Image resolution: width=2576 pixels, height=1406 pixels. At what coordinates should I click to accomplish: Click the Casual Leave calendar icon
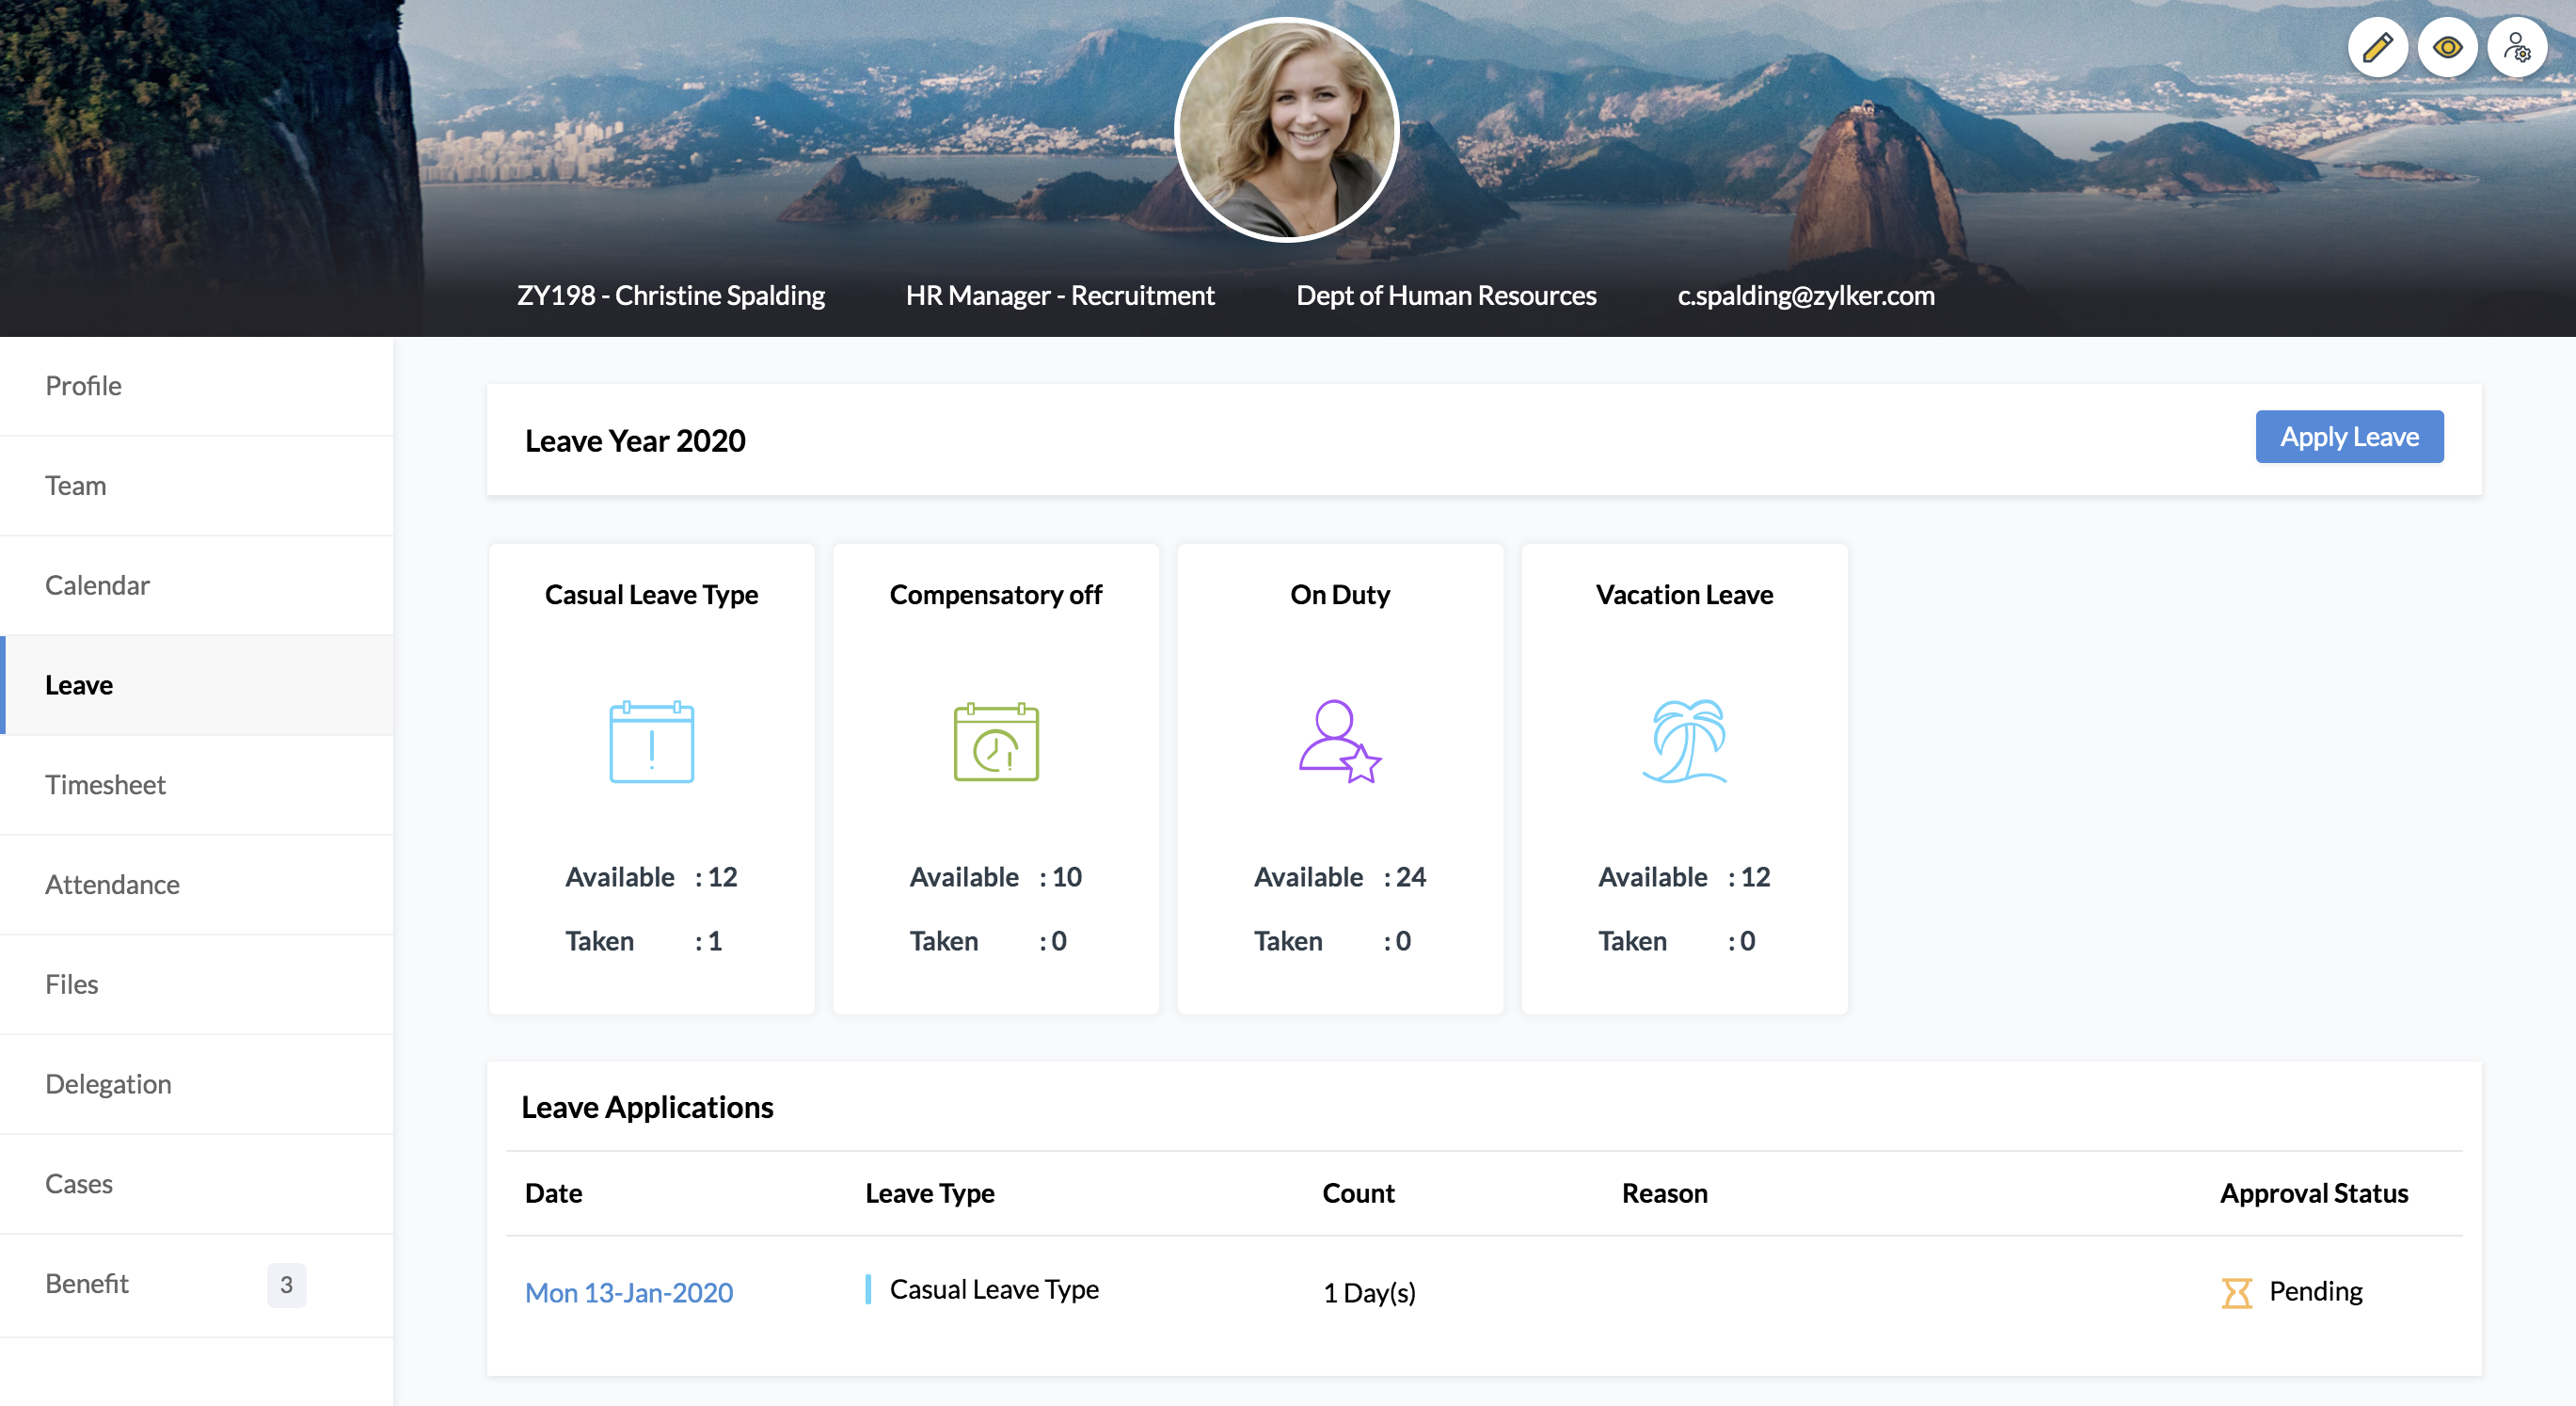pyautogui.click(x=651, y=741)
